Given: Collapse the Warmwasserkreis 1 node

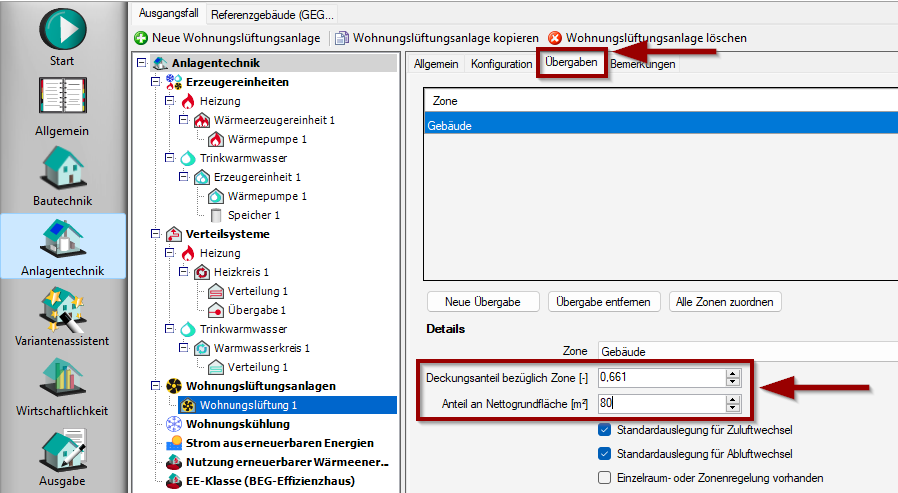Looking at the screenshot, I should 183,347.
